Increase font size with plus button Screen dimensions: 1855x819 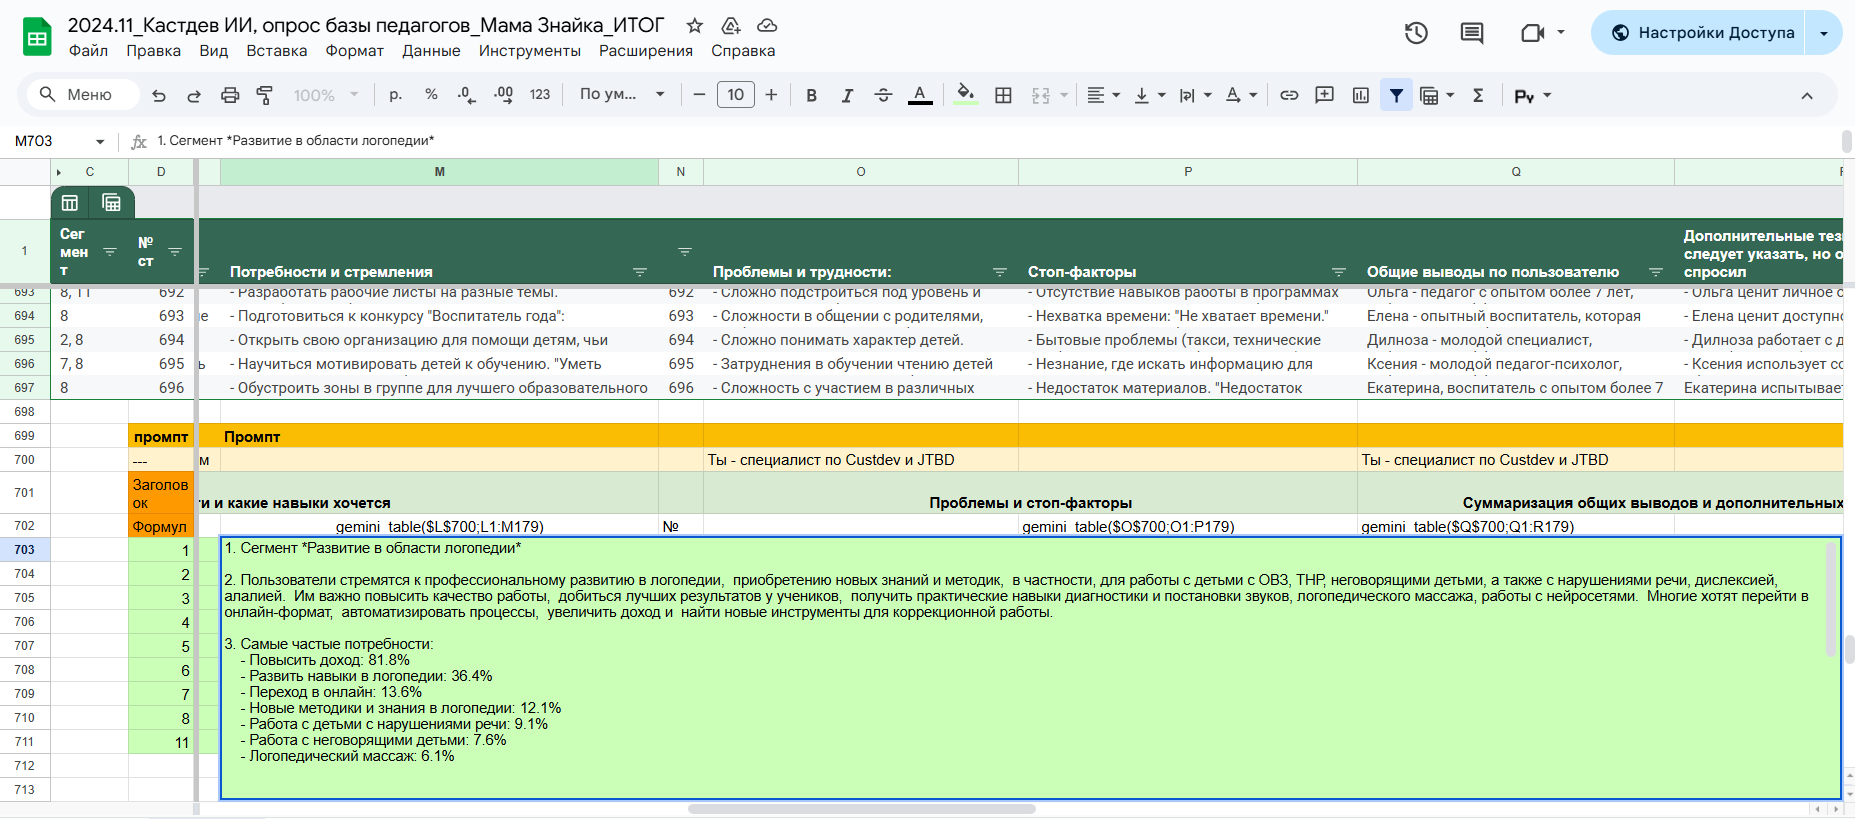(x=771, y=95)
